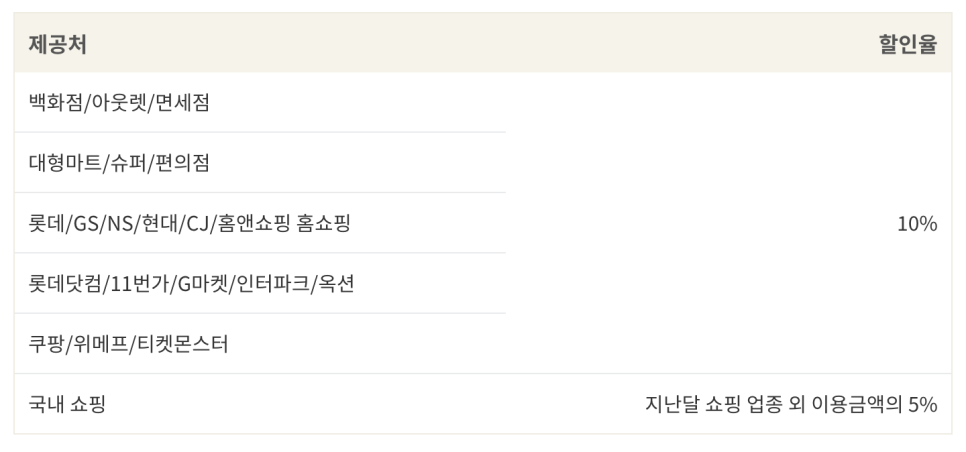Click the 쿠팡 text
The image size is (966, 452).
[x=46, y=344]
